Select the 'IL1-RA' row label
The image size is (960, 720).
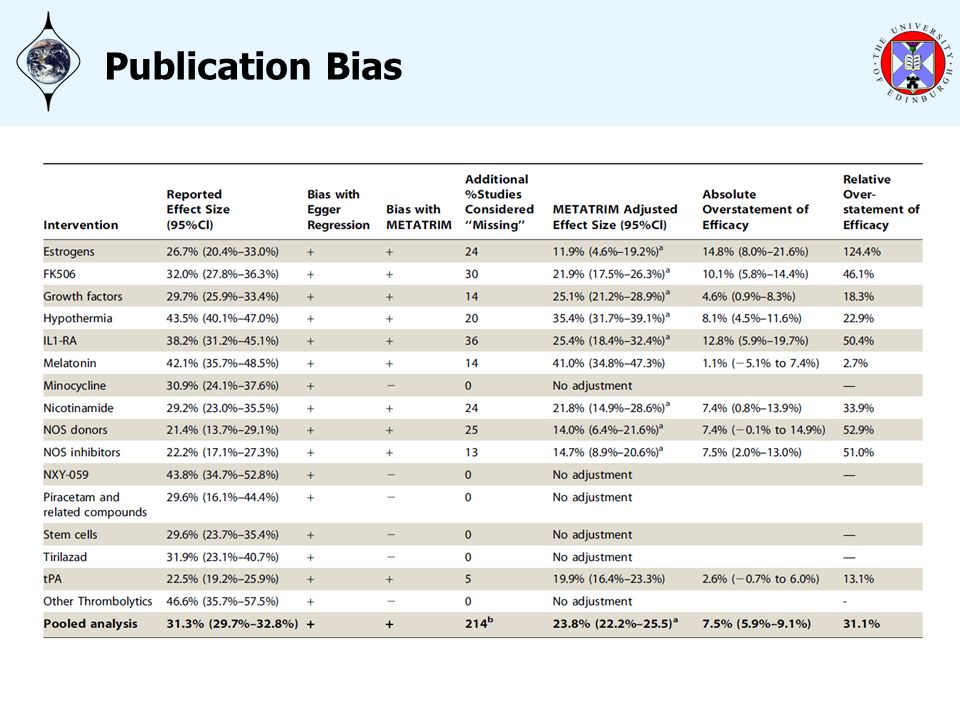(60, 340)
